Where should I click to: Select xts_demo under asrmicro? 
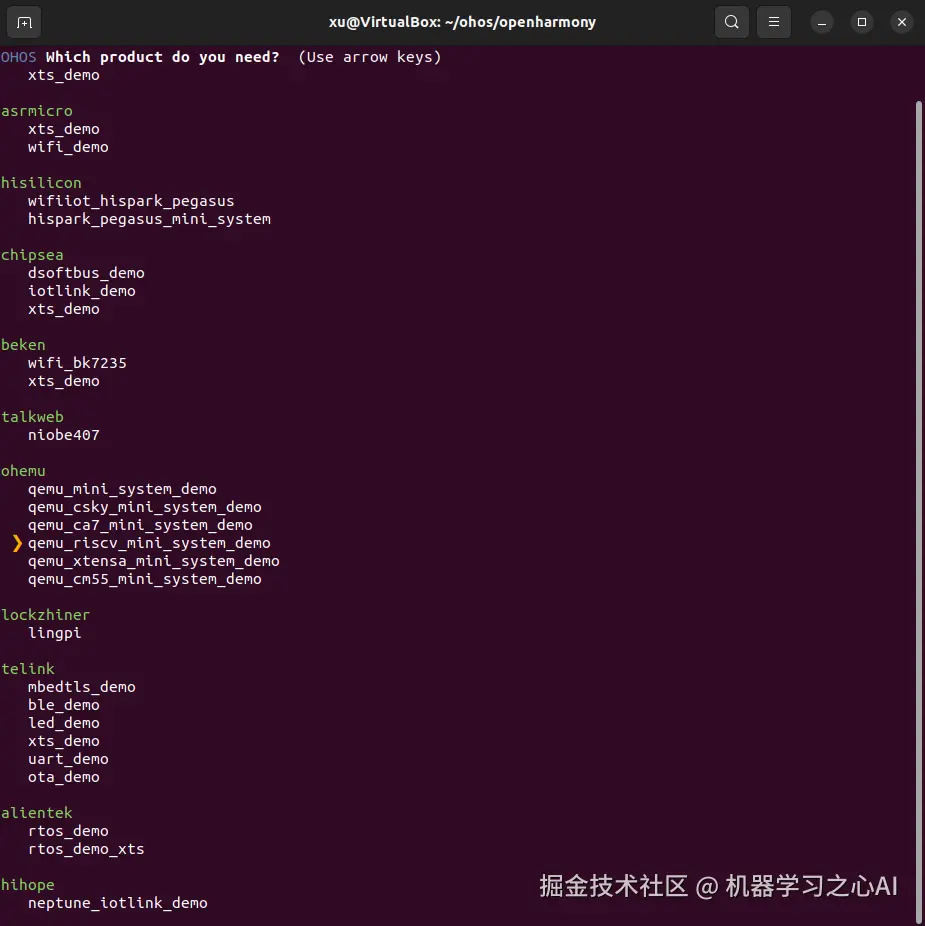tap(63, 129)
